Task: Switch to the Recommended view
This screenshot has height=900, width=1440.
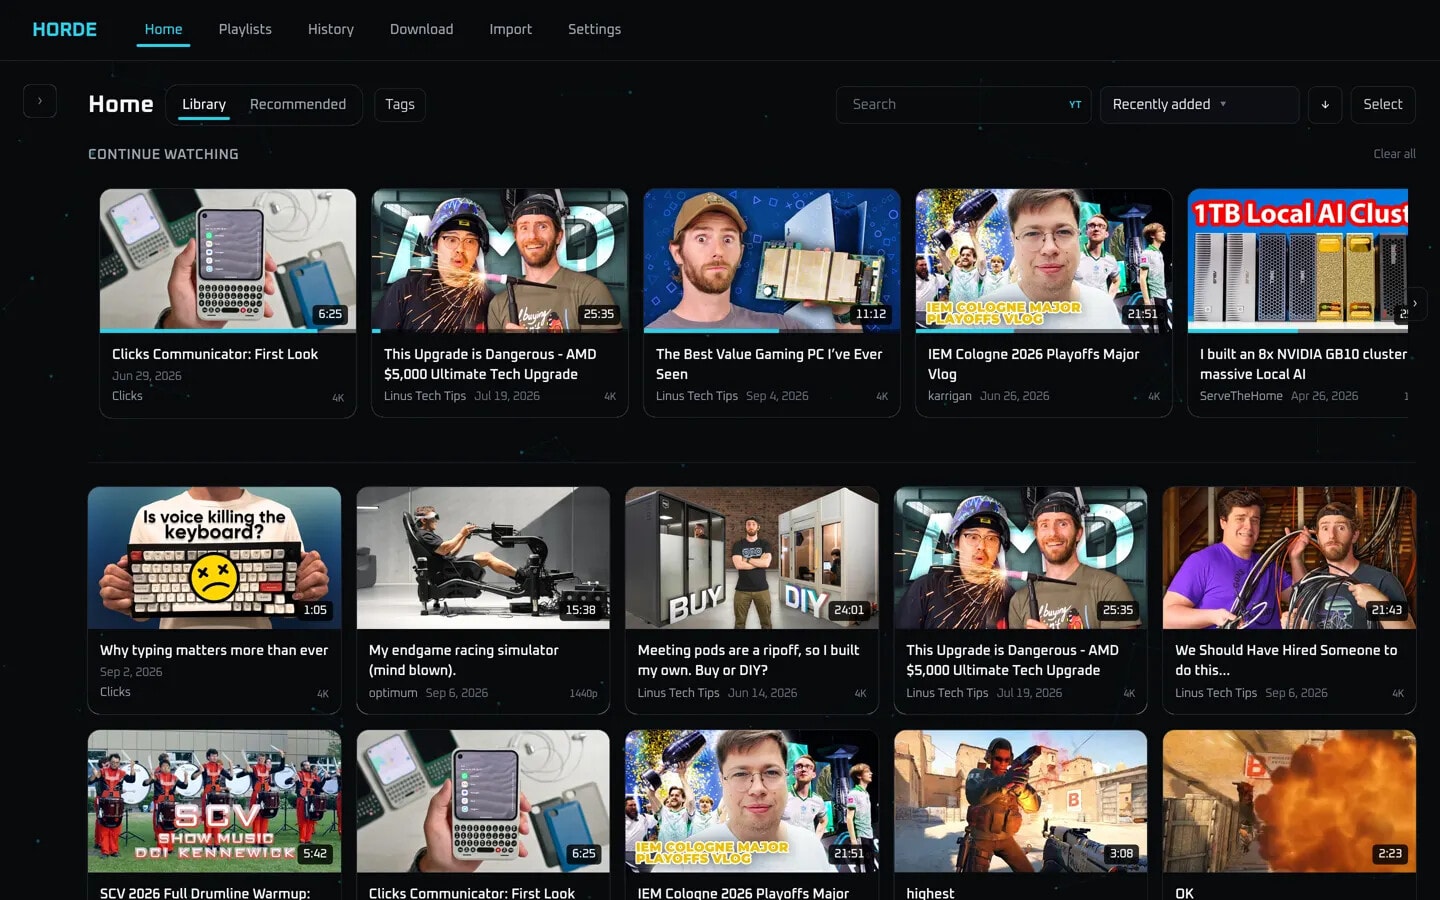Action: click(x=298, y=104)
